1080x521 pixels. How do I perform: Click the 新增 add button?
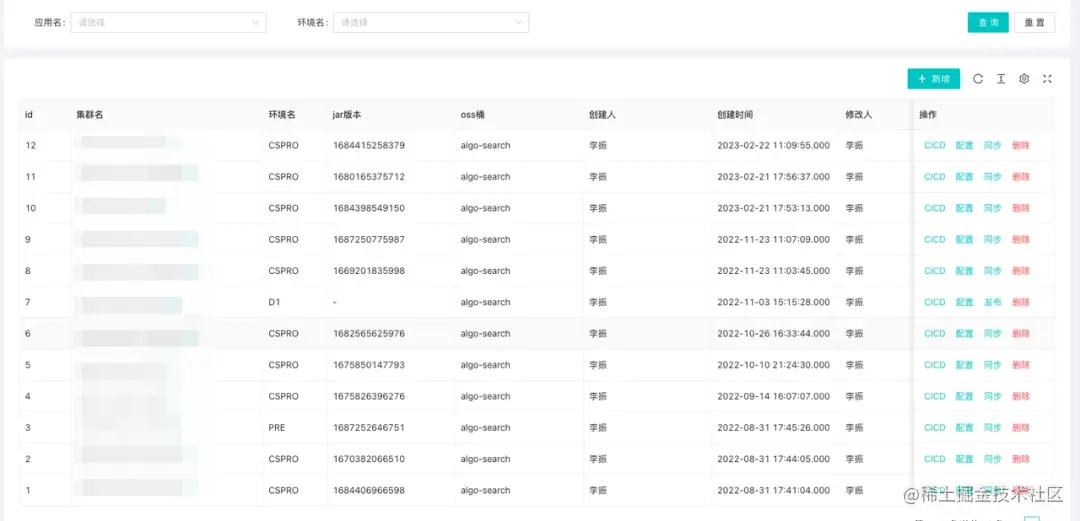(933, 79)
